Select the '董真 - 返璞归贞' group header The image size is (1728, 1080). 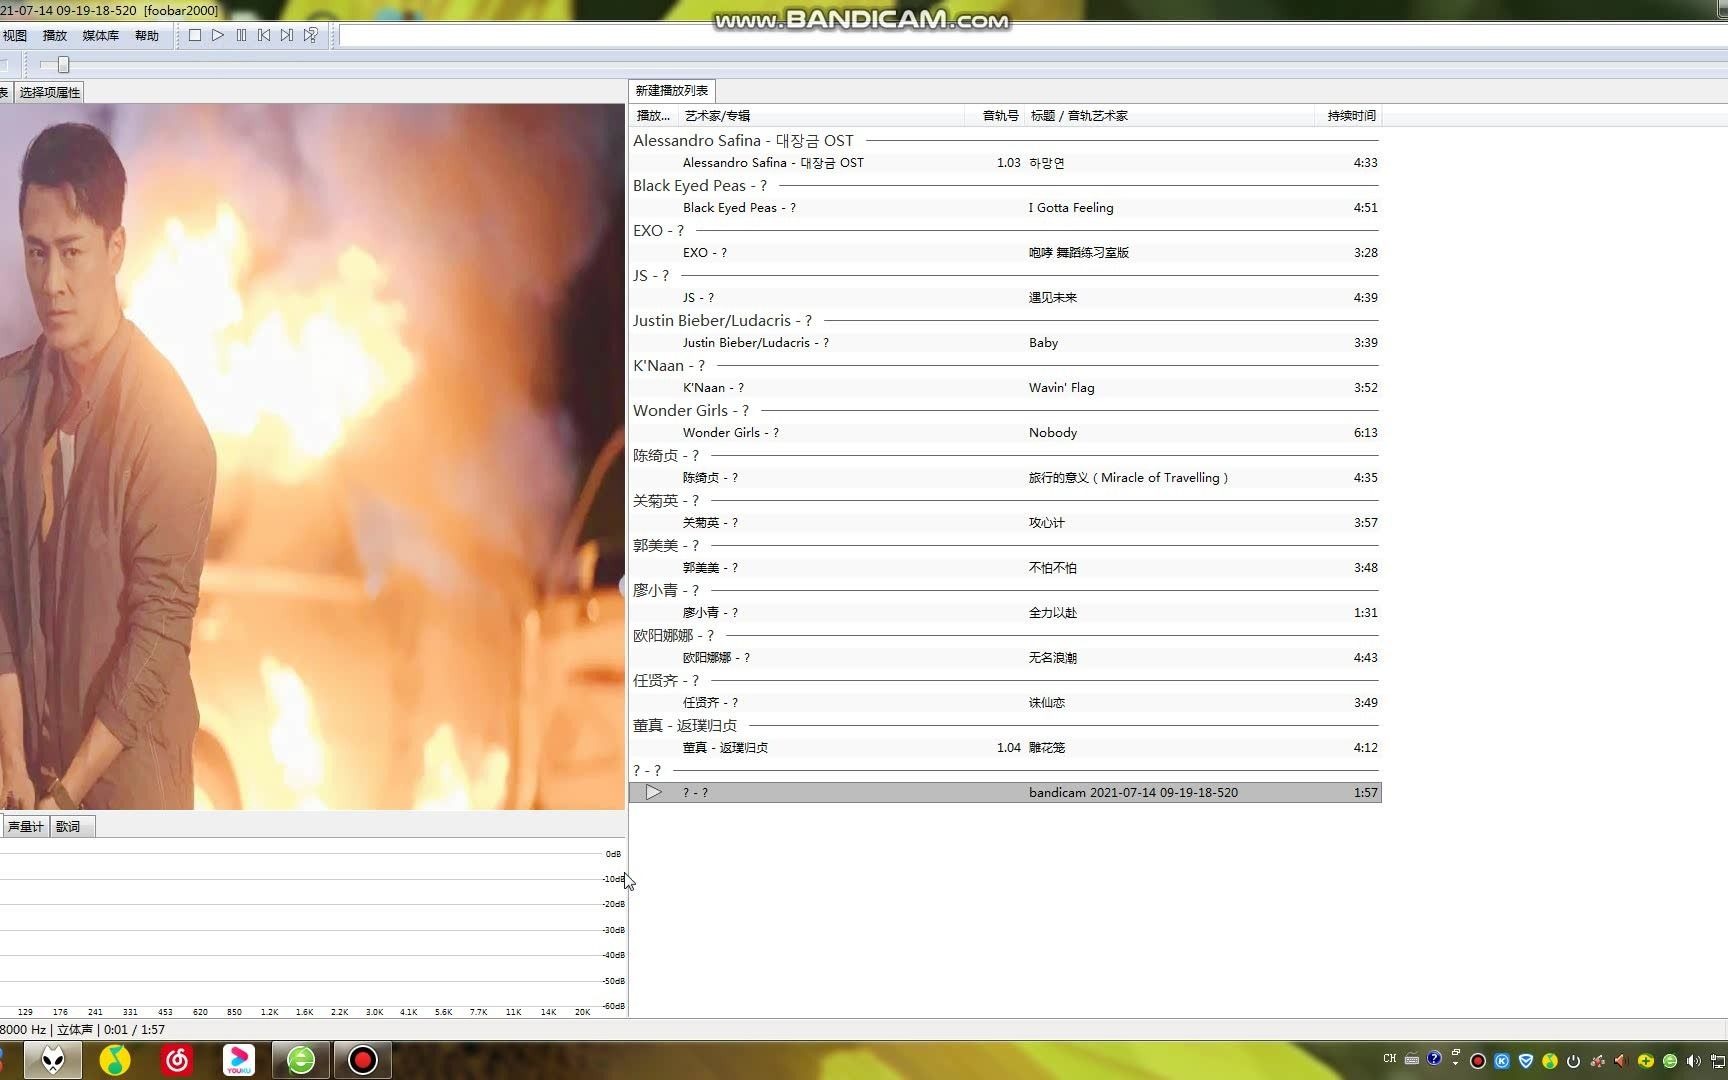(x=1005, y=725)
